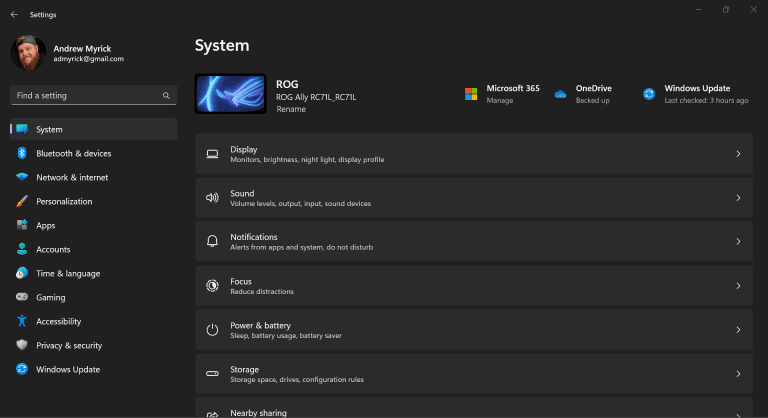
Task: Click the Find a setting search box
Action: 85,96
